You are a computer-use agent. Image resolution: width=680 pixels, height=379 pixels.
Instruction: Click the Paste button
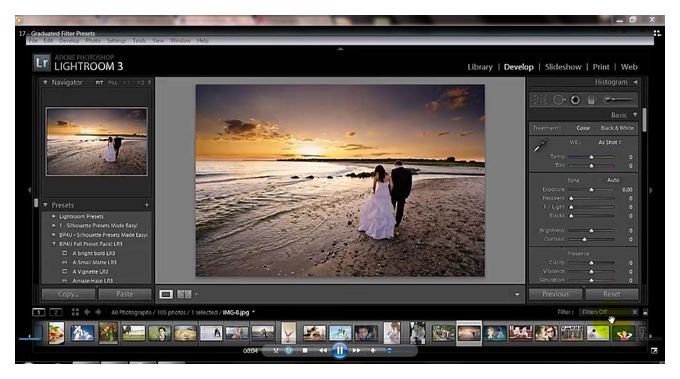124,294
